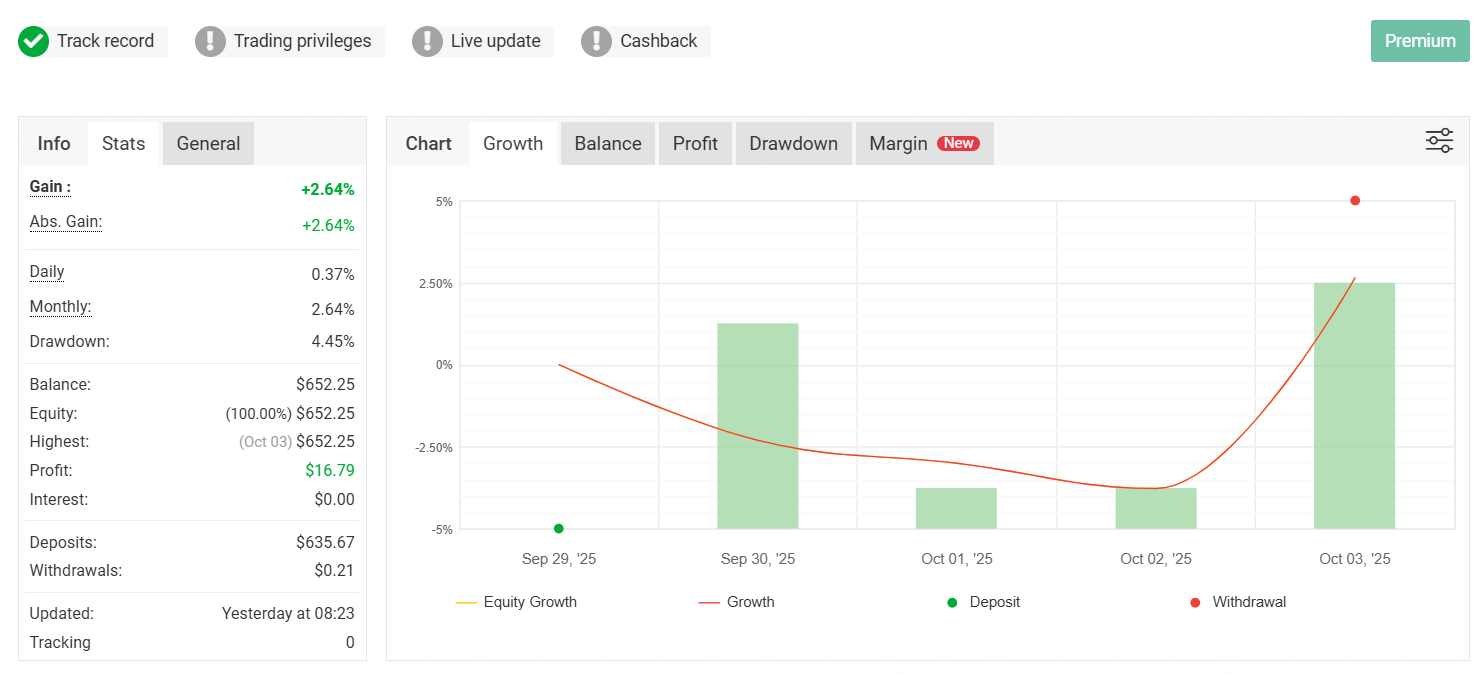1479x675 pixels.
Task: Click the red withdrawal dot on chart
Action: coord(1355,201)
